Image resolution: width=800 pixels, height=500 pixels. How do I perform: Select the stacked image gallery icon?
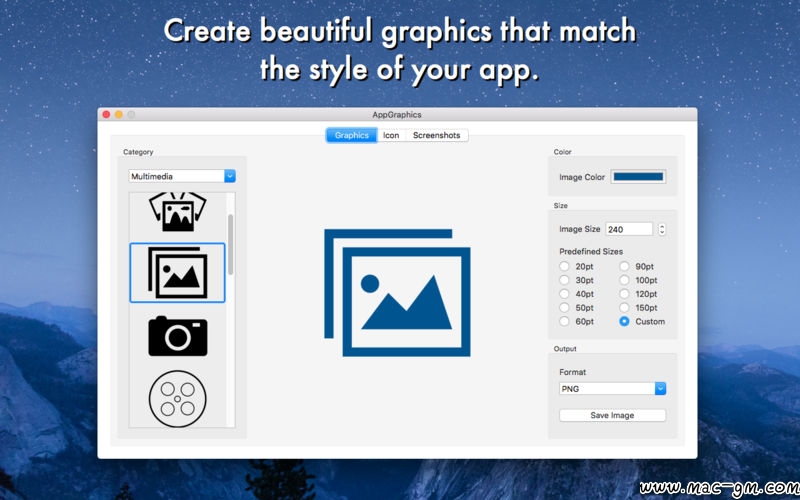tap(177, 272)
